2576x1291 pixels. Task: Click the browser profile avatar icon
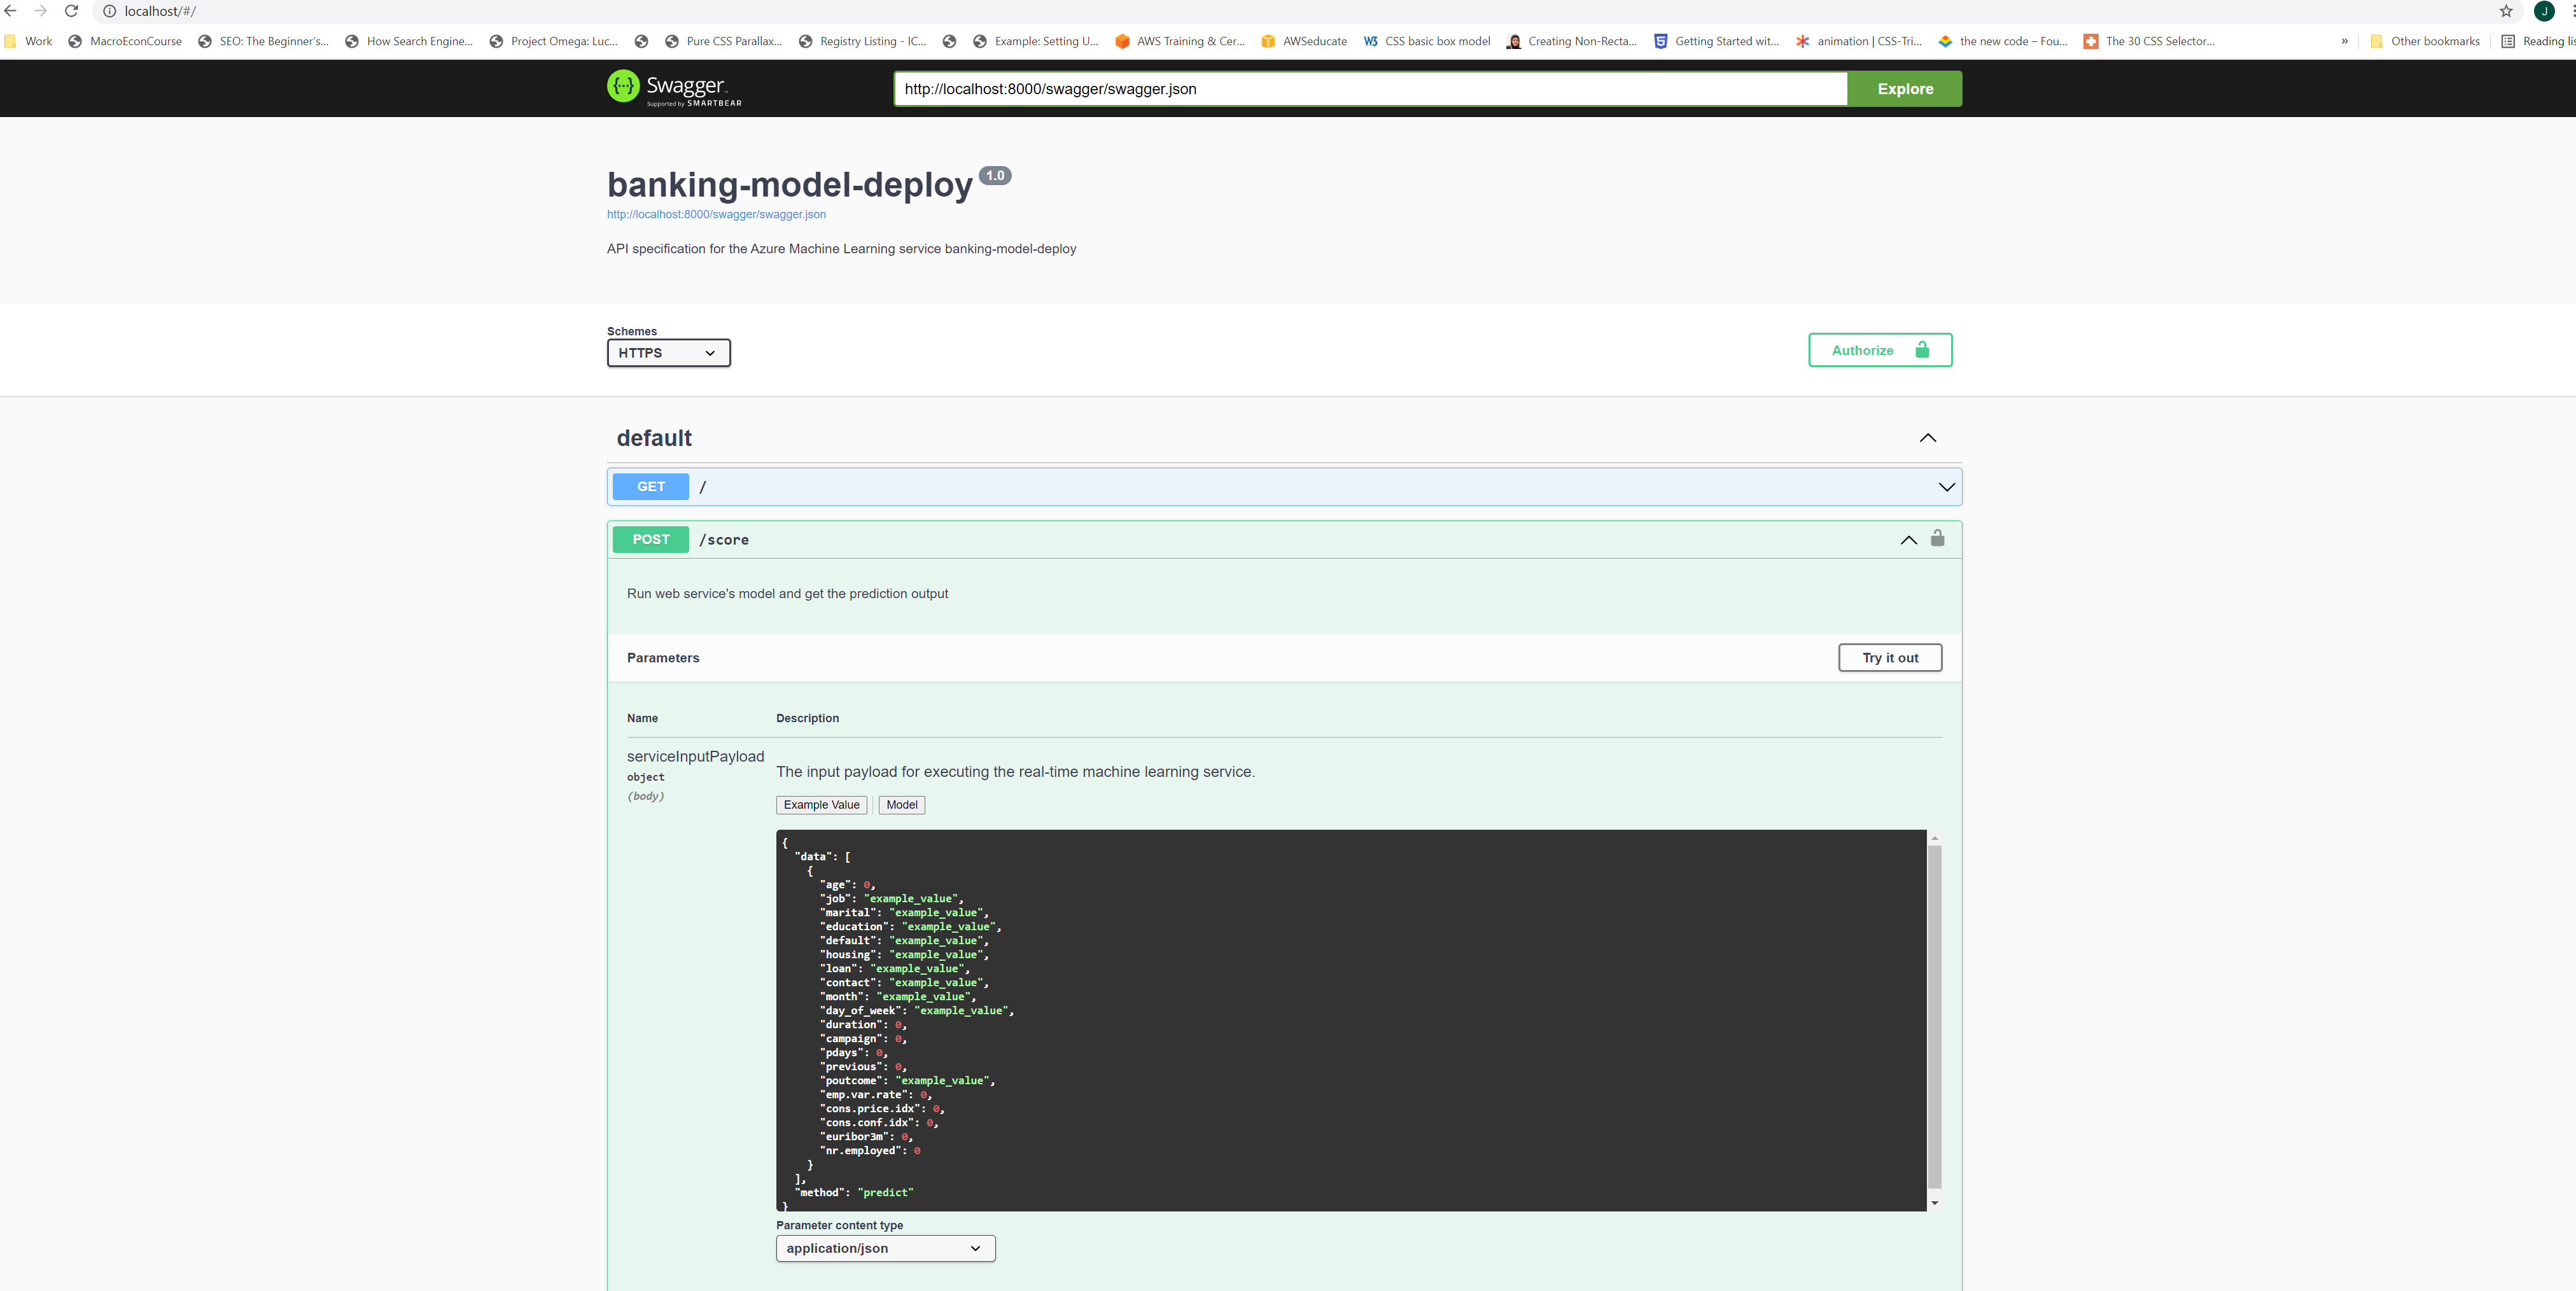pyautogui.click(x=2544, y=11)
